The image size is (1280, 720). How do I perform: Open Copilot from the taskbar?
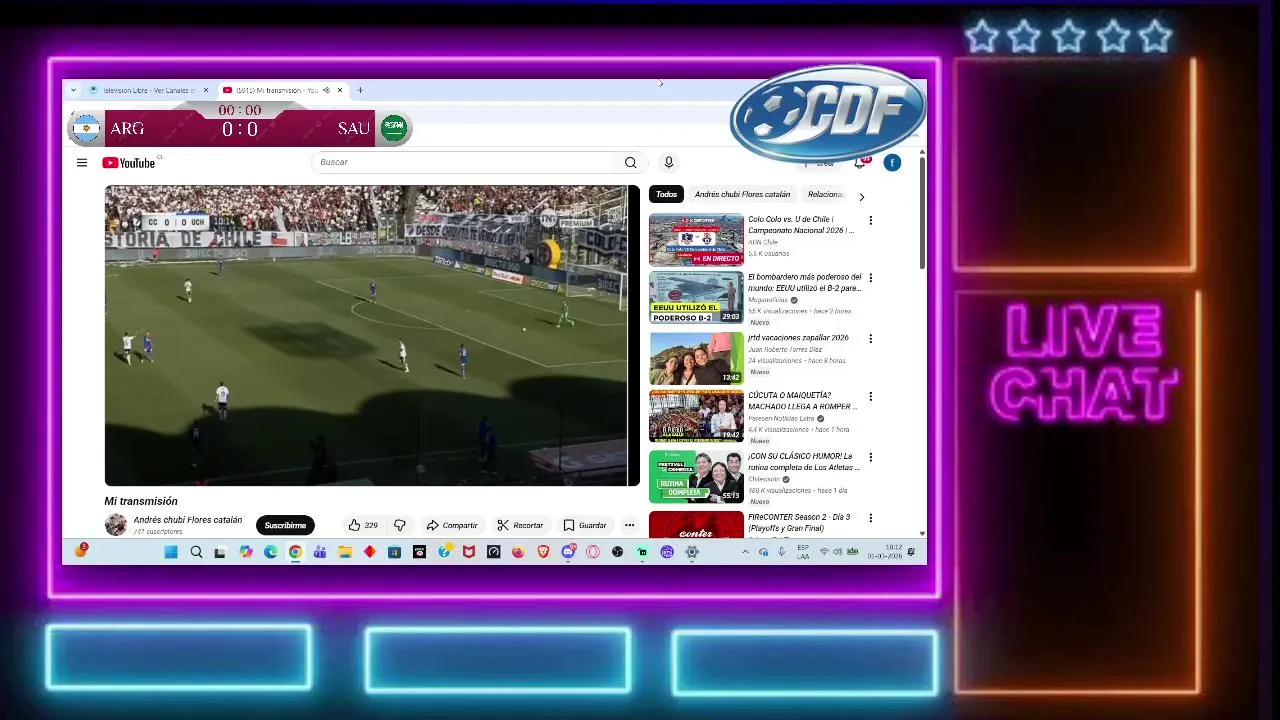click(x=245, y=552)
